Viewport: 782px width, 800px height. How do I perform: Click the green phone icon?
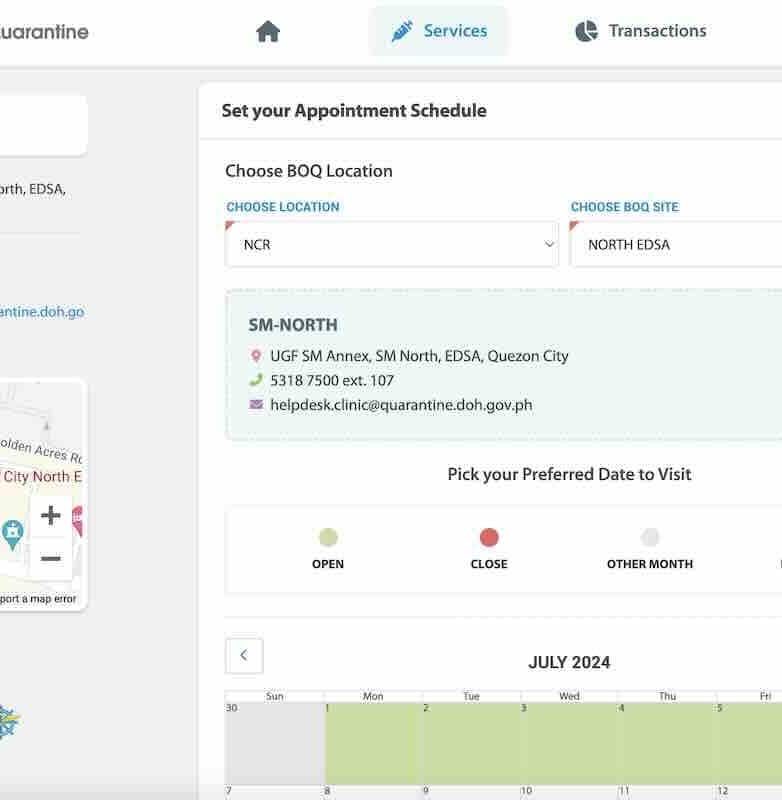tap(256, 380)
